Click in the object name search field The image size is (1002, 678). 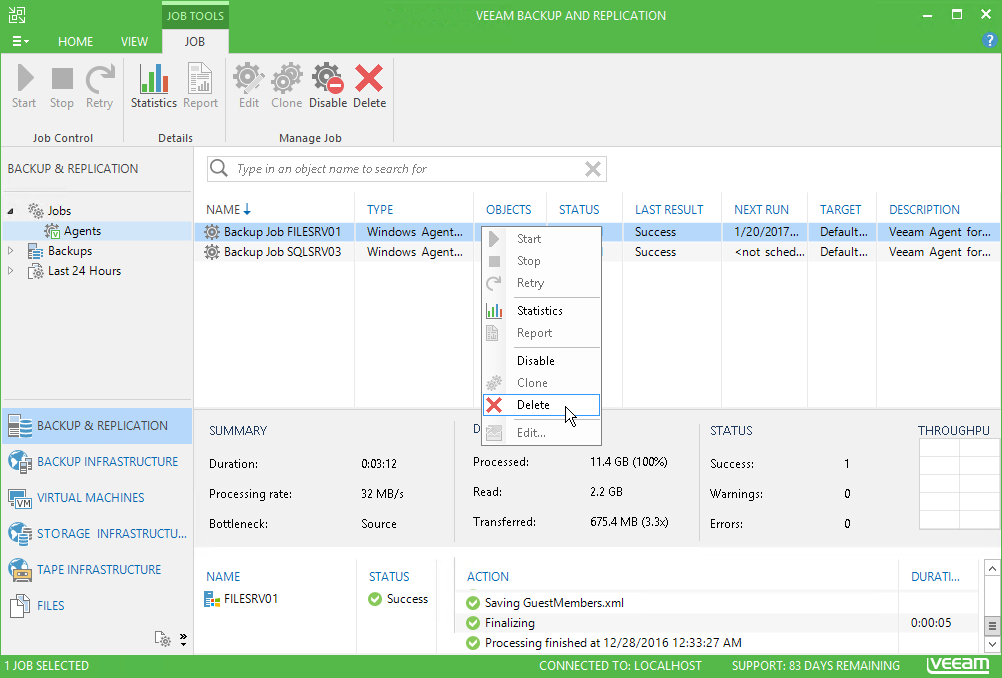click(406, 169)
